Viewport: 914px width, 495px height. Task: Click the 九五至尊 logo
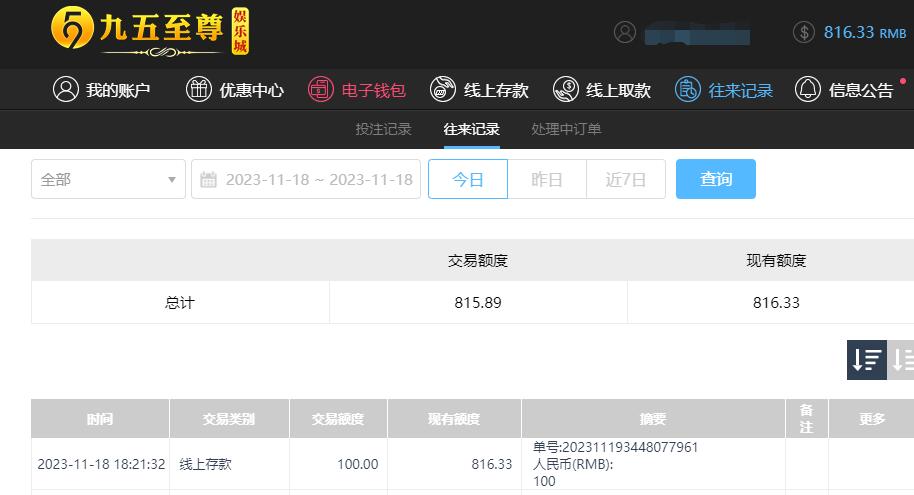(150, 31)
